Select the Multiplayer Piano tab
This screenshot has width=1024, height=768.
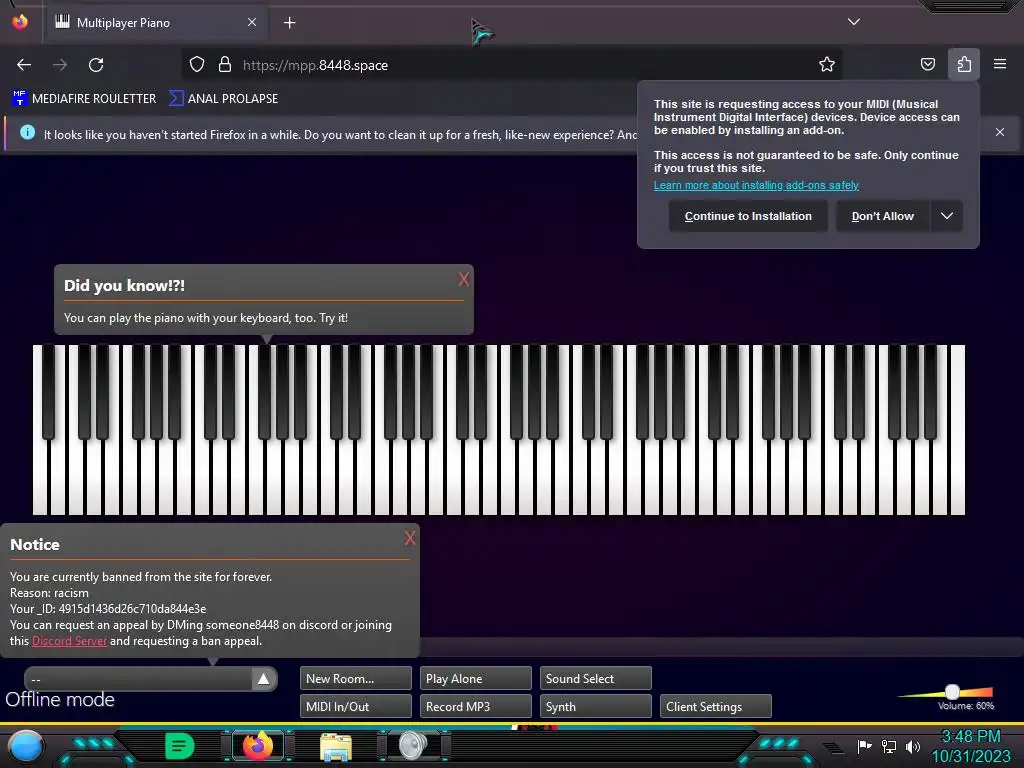[155, 23]
